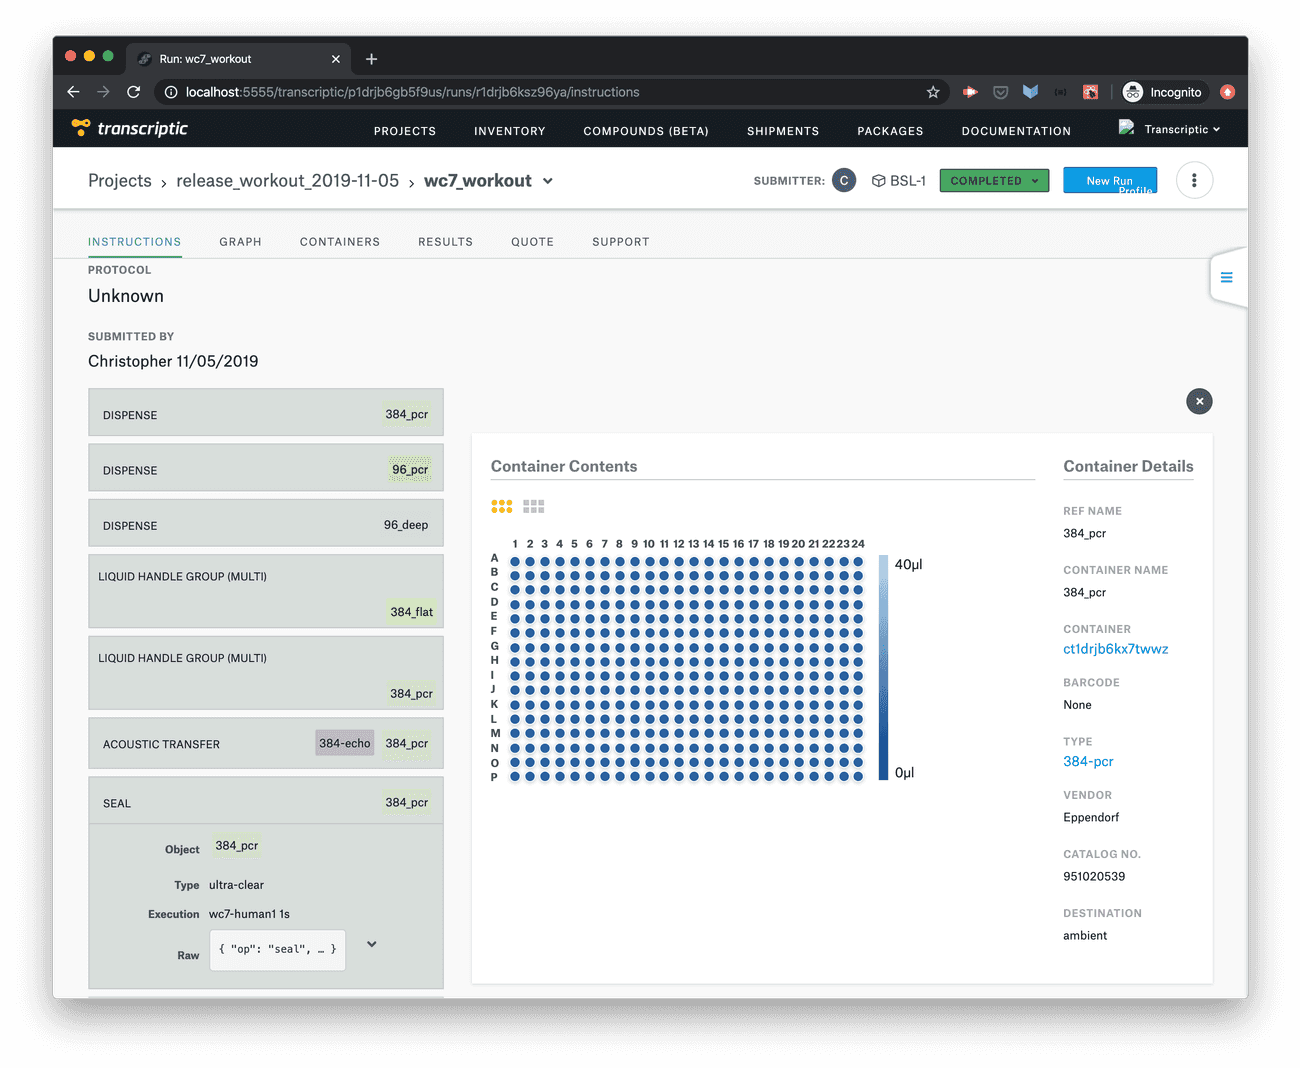
Task: Click the volume color scale bar
Action: pos(883,667)
